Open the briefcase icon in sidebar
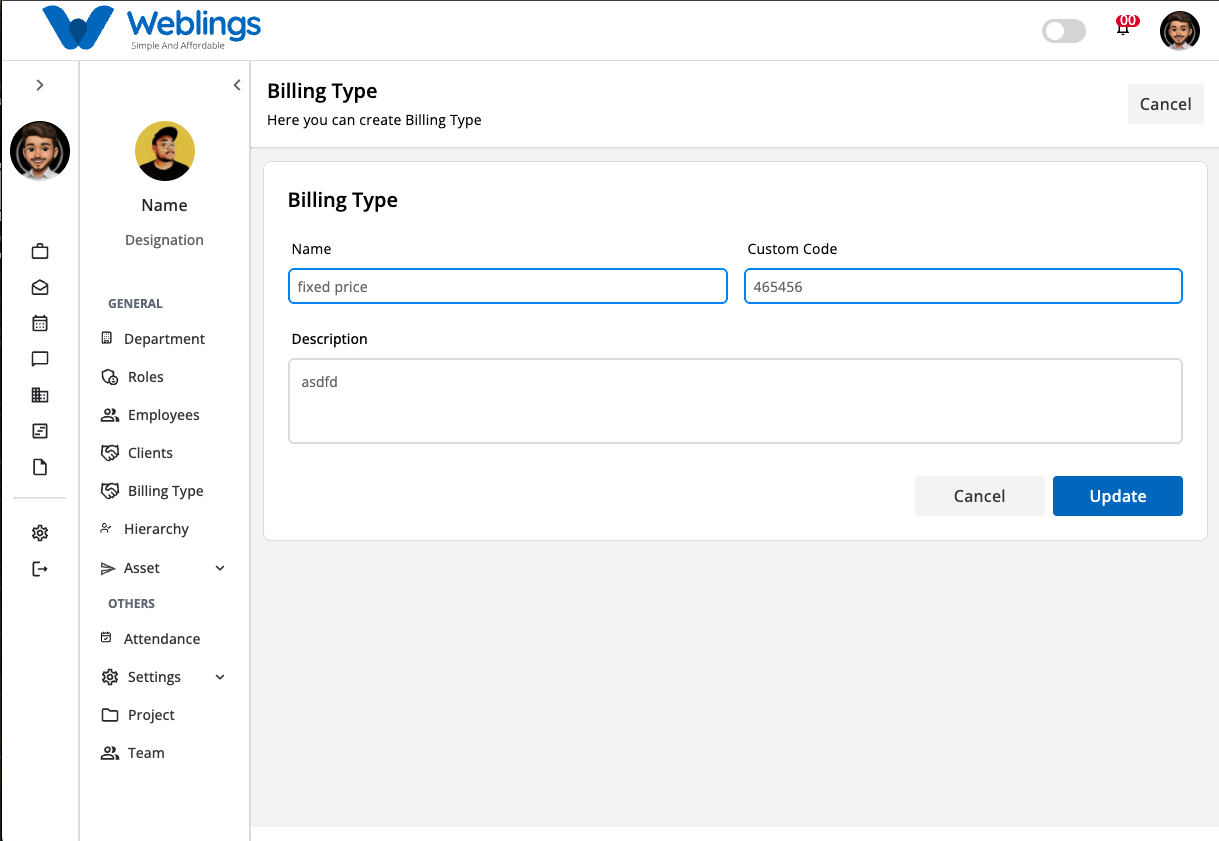Image resolution: width=1219 pixels, height=841 pixels. click(x=40, y=251)
